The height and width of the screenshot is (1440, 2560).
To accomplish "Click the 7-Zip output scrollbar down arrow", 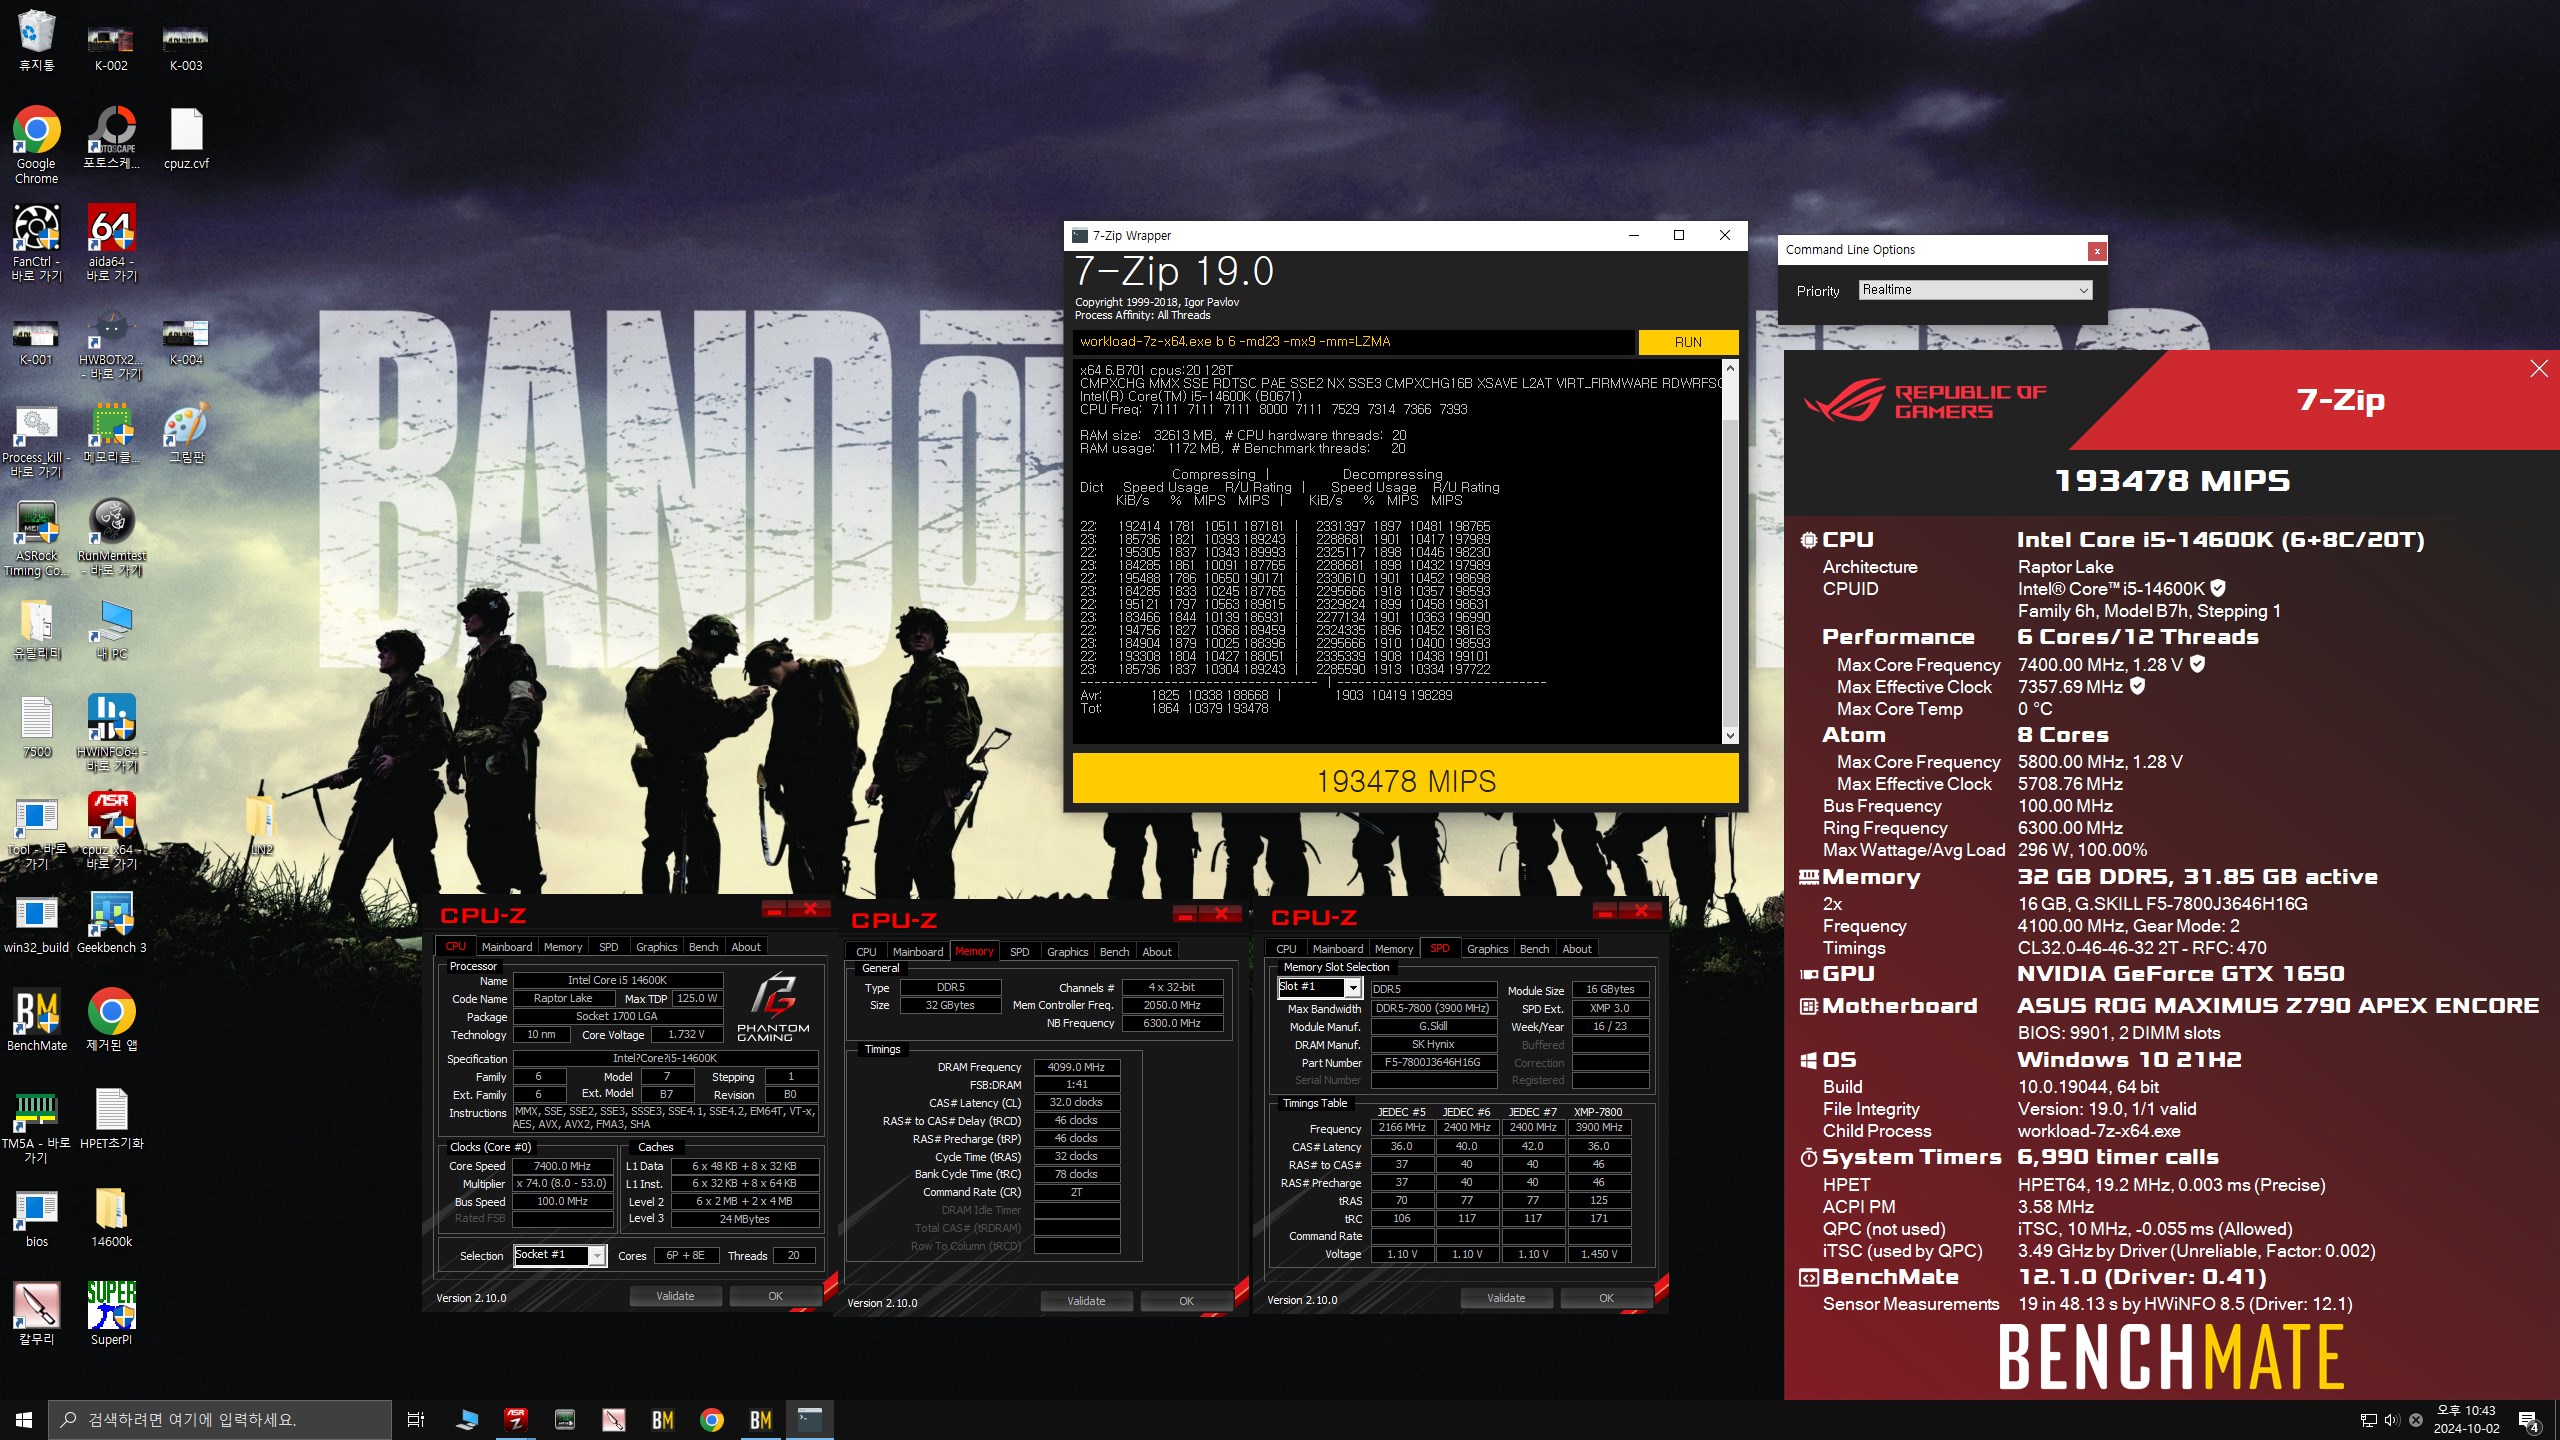I will [x=1730, y=736].
